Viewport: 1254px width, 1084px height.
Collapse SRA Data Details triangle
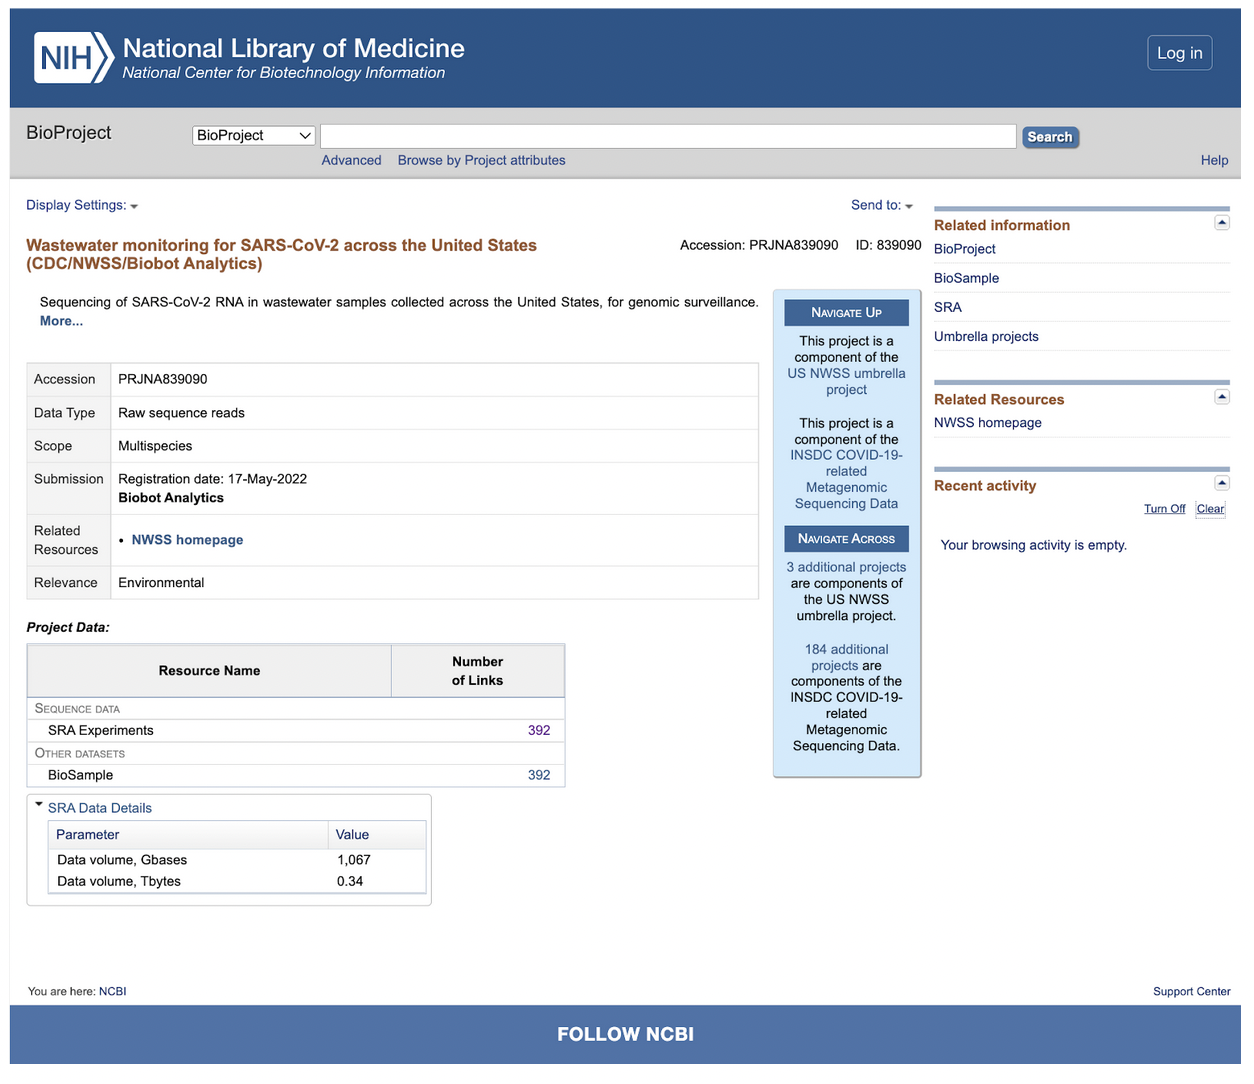coord(39,805)
